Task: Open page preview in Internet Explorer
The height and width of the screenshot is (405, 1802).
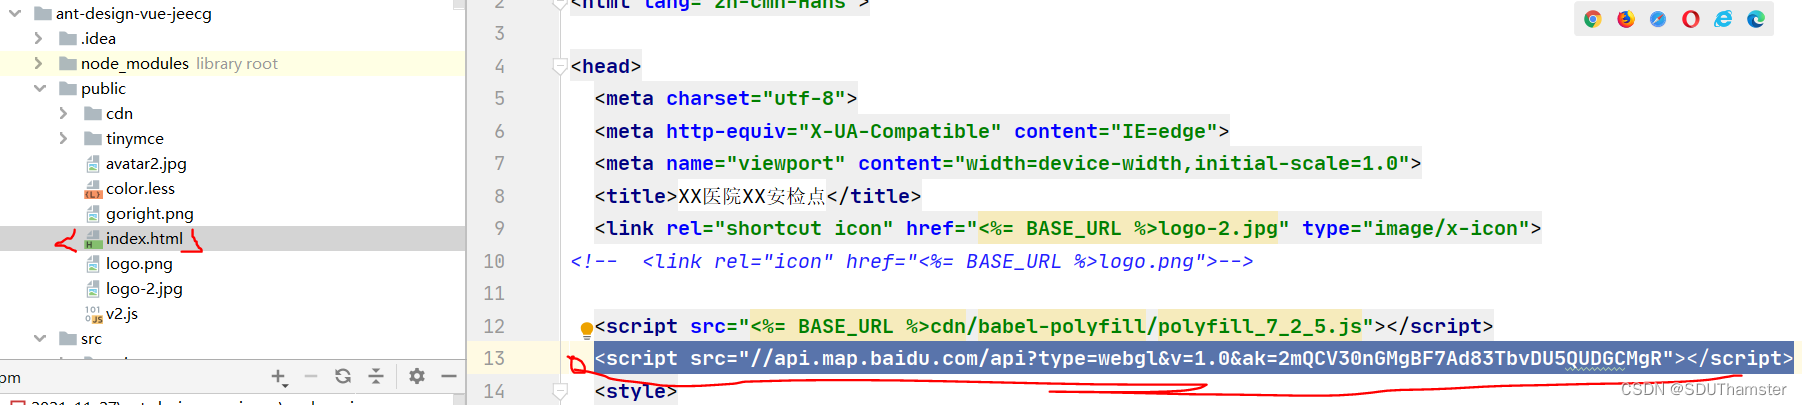Action: click(1723, 19)
